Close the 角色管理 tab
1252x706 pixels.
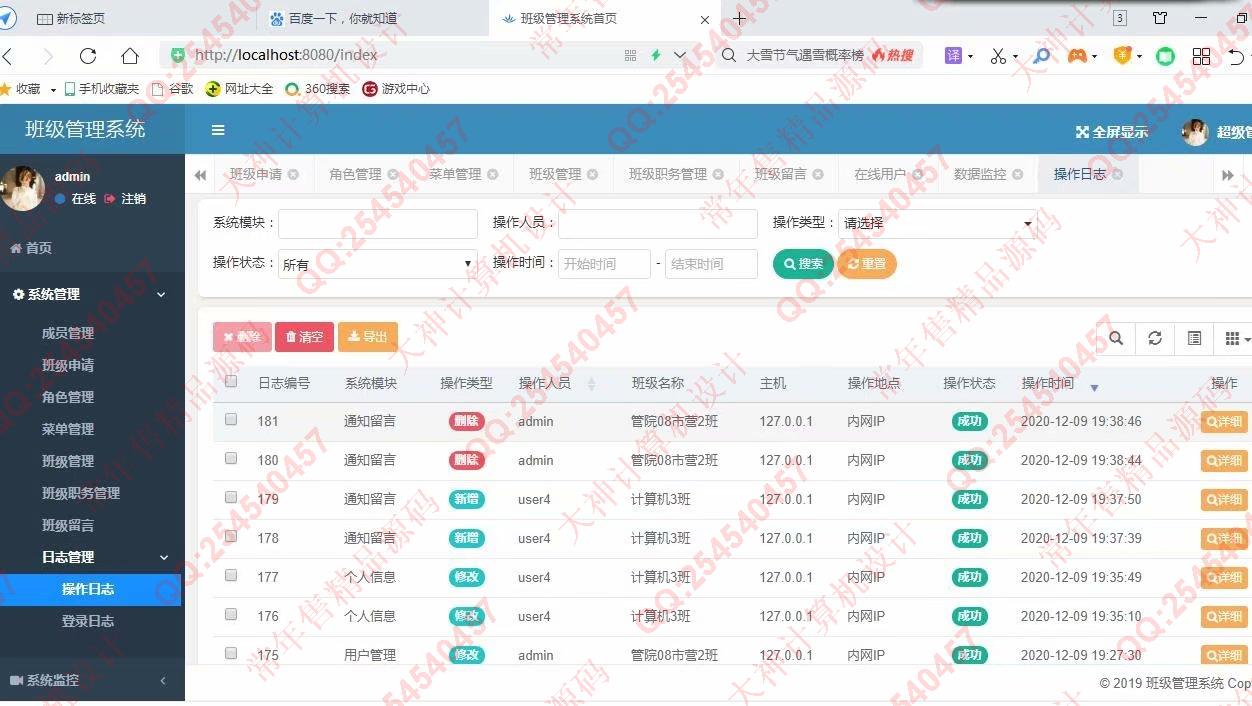click(x=393, y=174)
